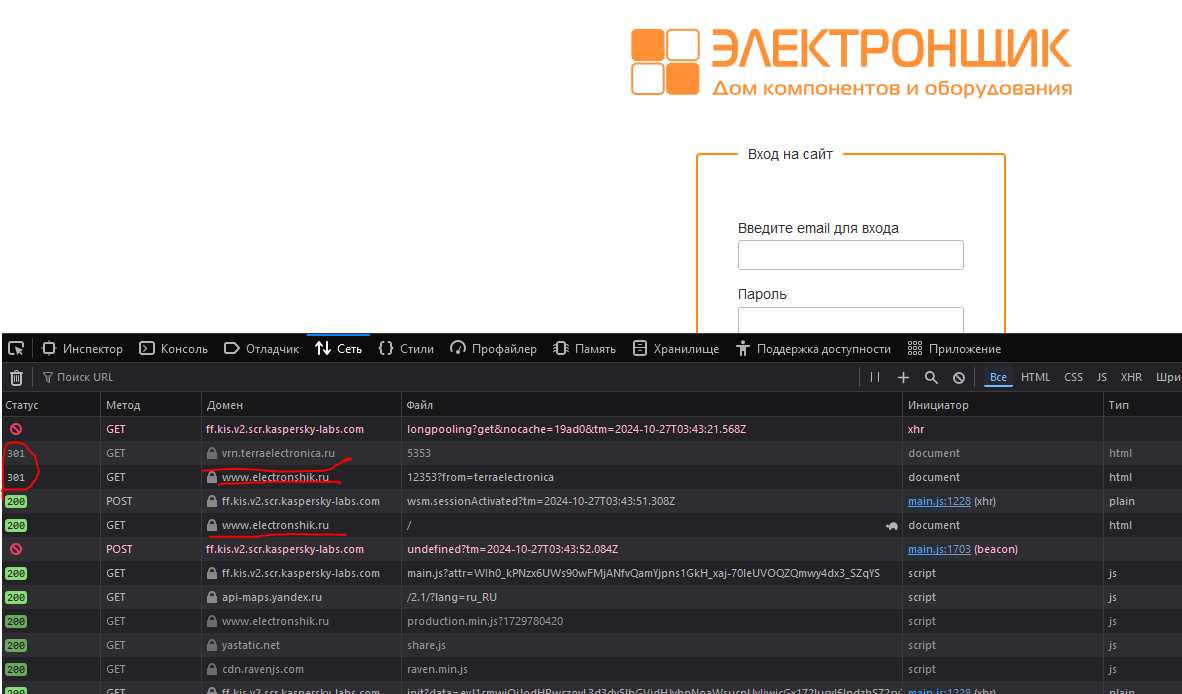Switch to the Память tab
Viewport: 1182px width, 694px height.
point(584,349)
